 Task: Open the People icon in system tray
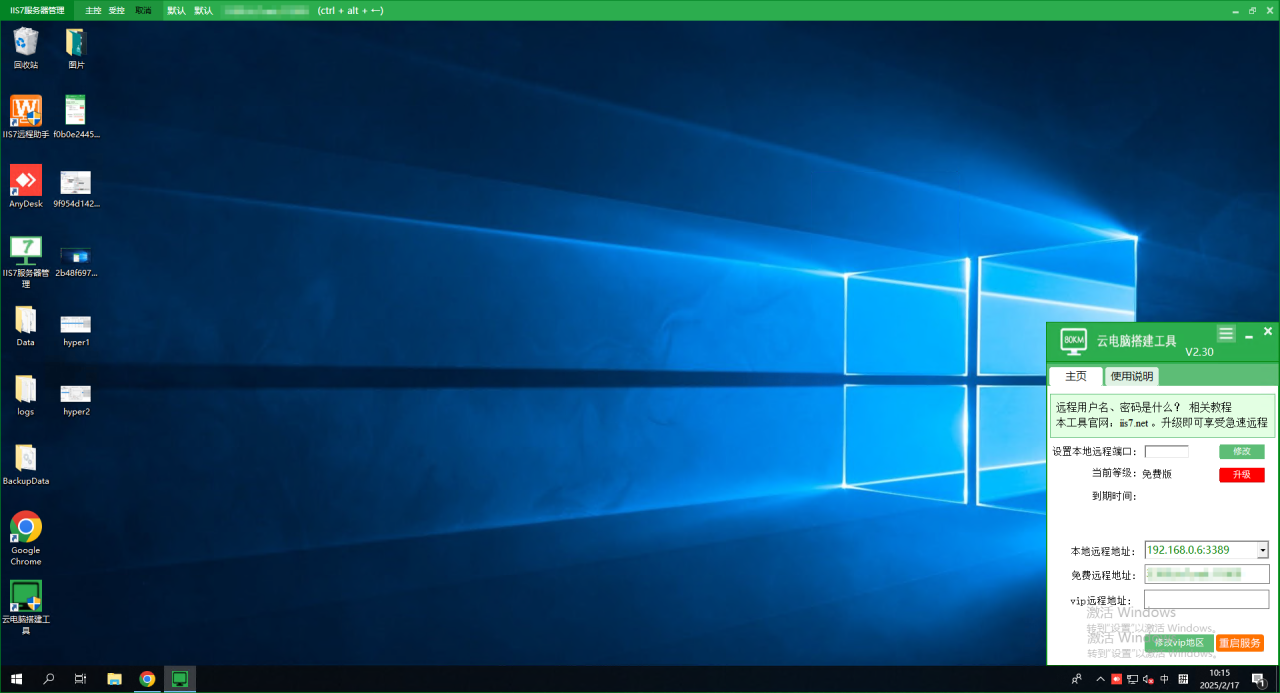coord(1077,679)
